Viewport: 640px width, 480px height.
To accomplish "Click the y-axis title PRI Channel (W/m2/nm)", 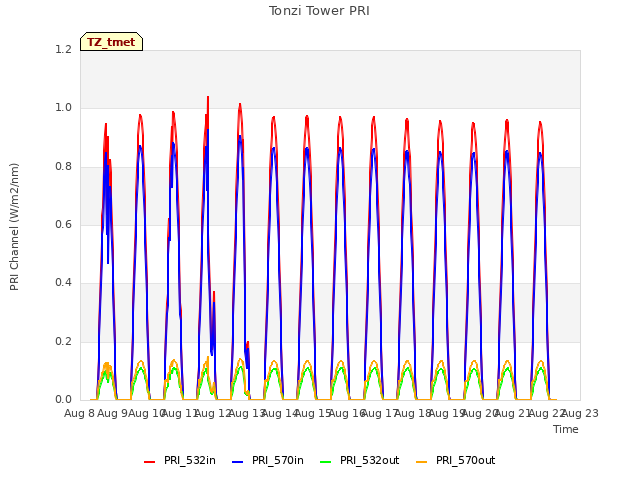I will pos(14,227).
